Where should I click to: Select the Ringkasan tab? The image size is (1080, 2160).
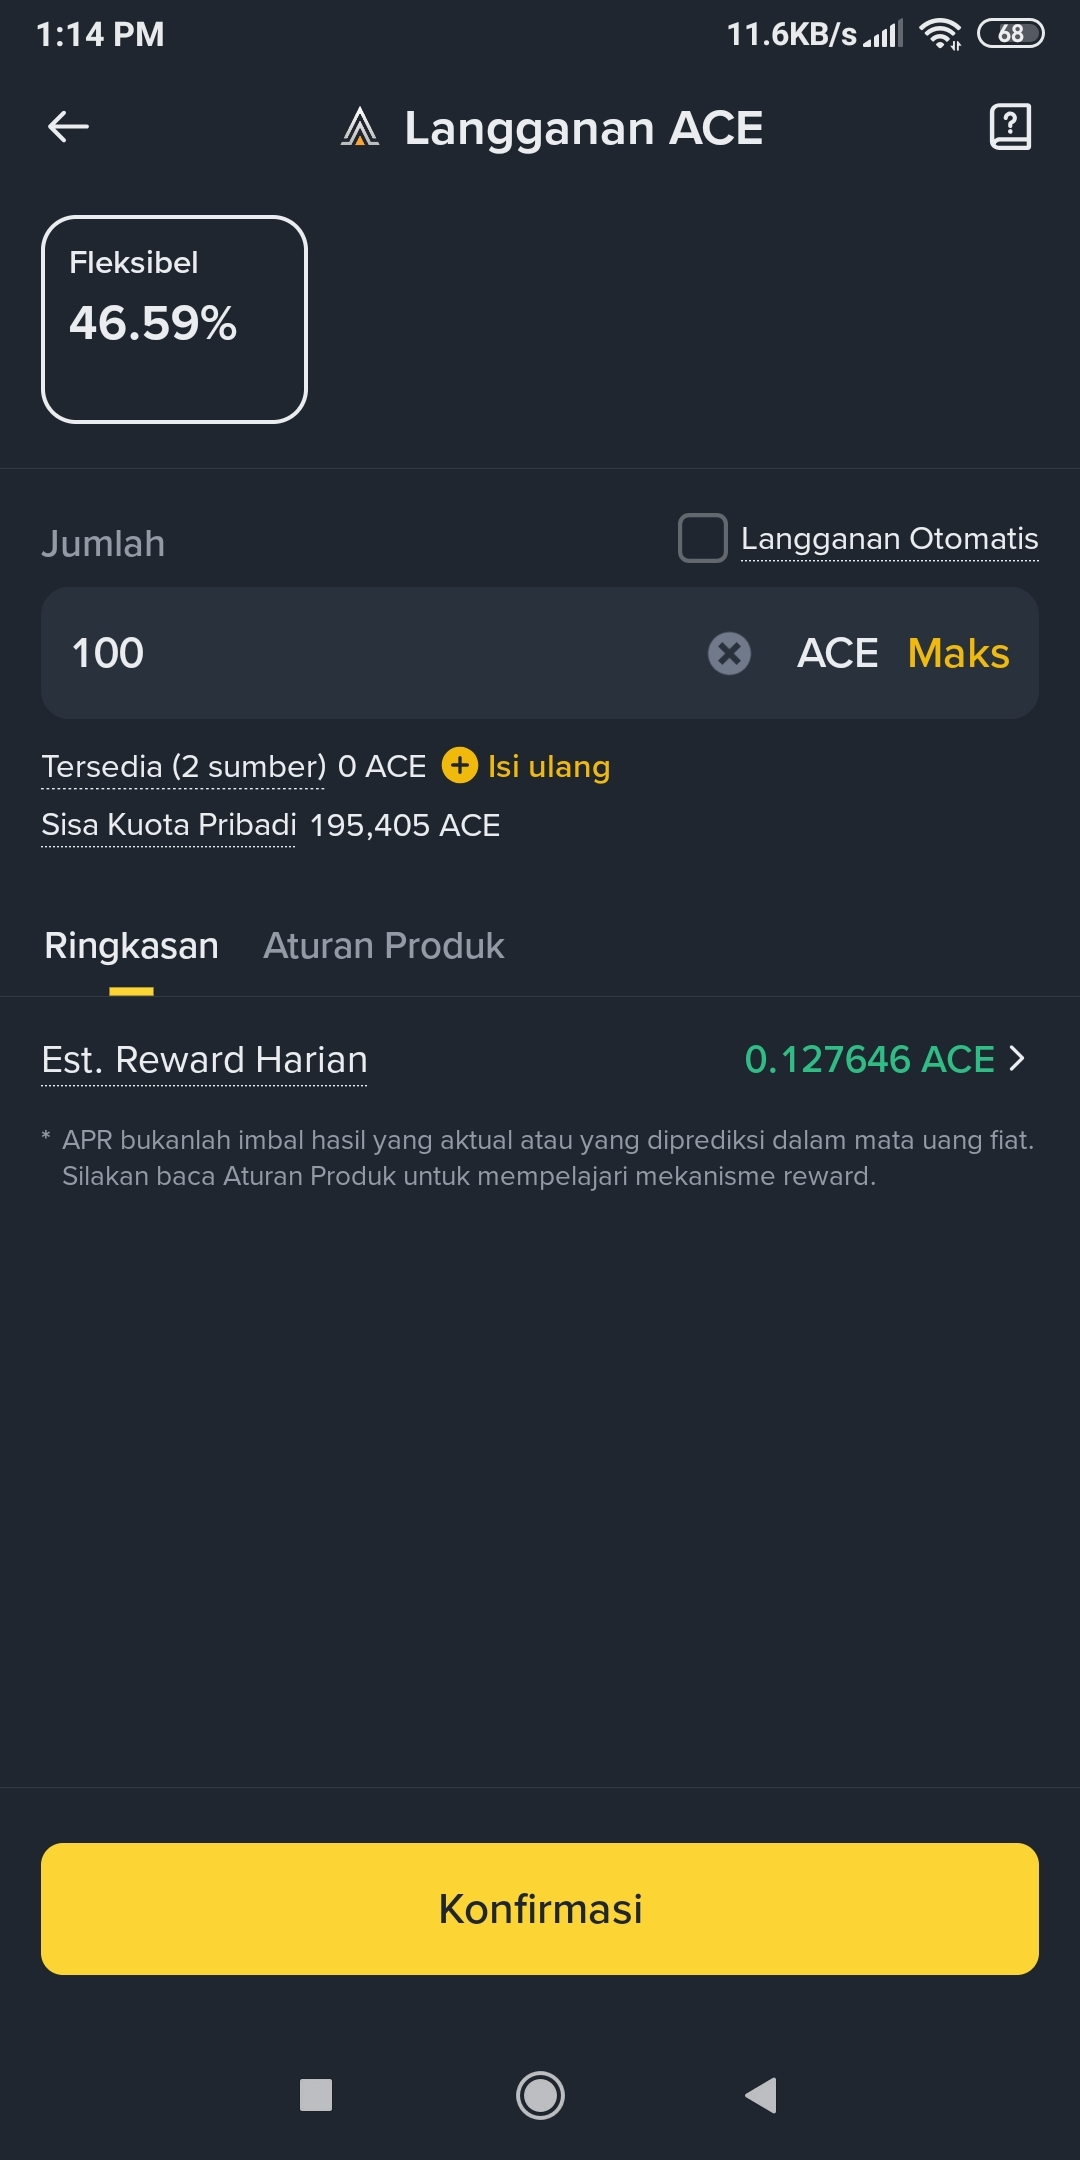131,946
